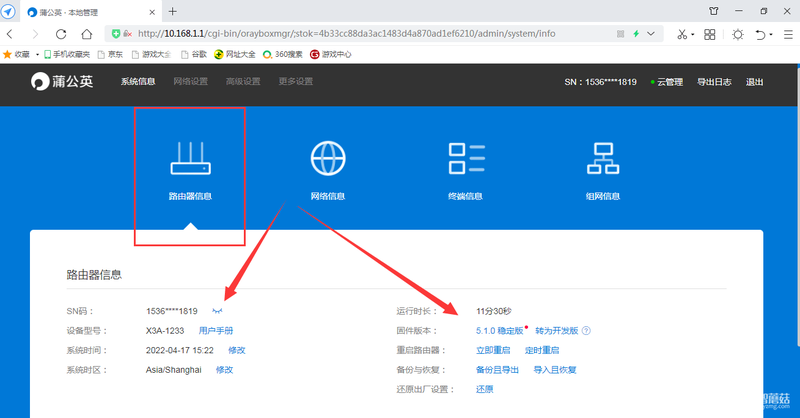Click the SN: 1536****1819 text in header
The image size is (800, 418).
[601, 82]
